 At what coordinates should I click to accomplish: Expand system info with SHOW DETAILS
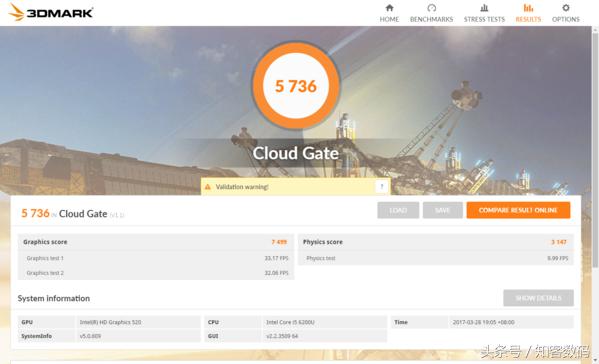(538, 298)
